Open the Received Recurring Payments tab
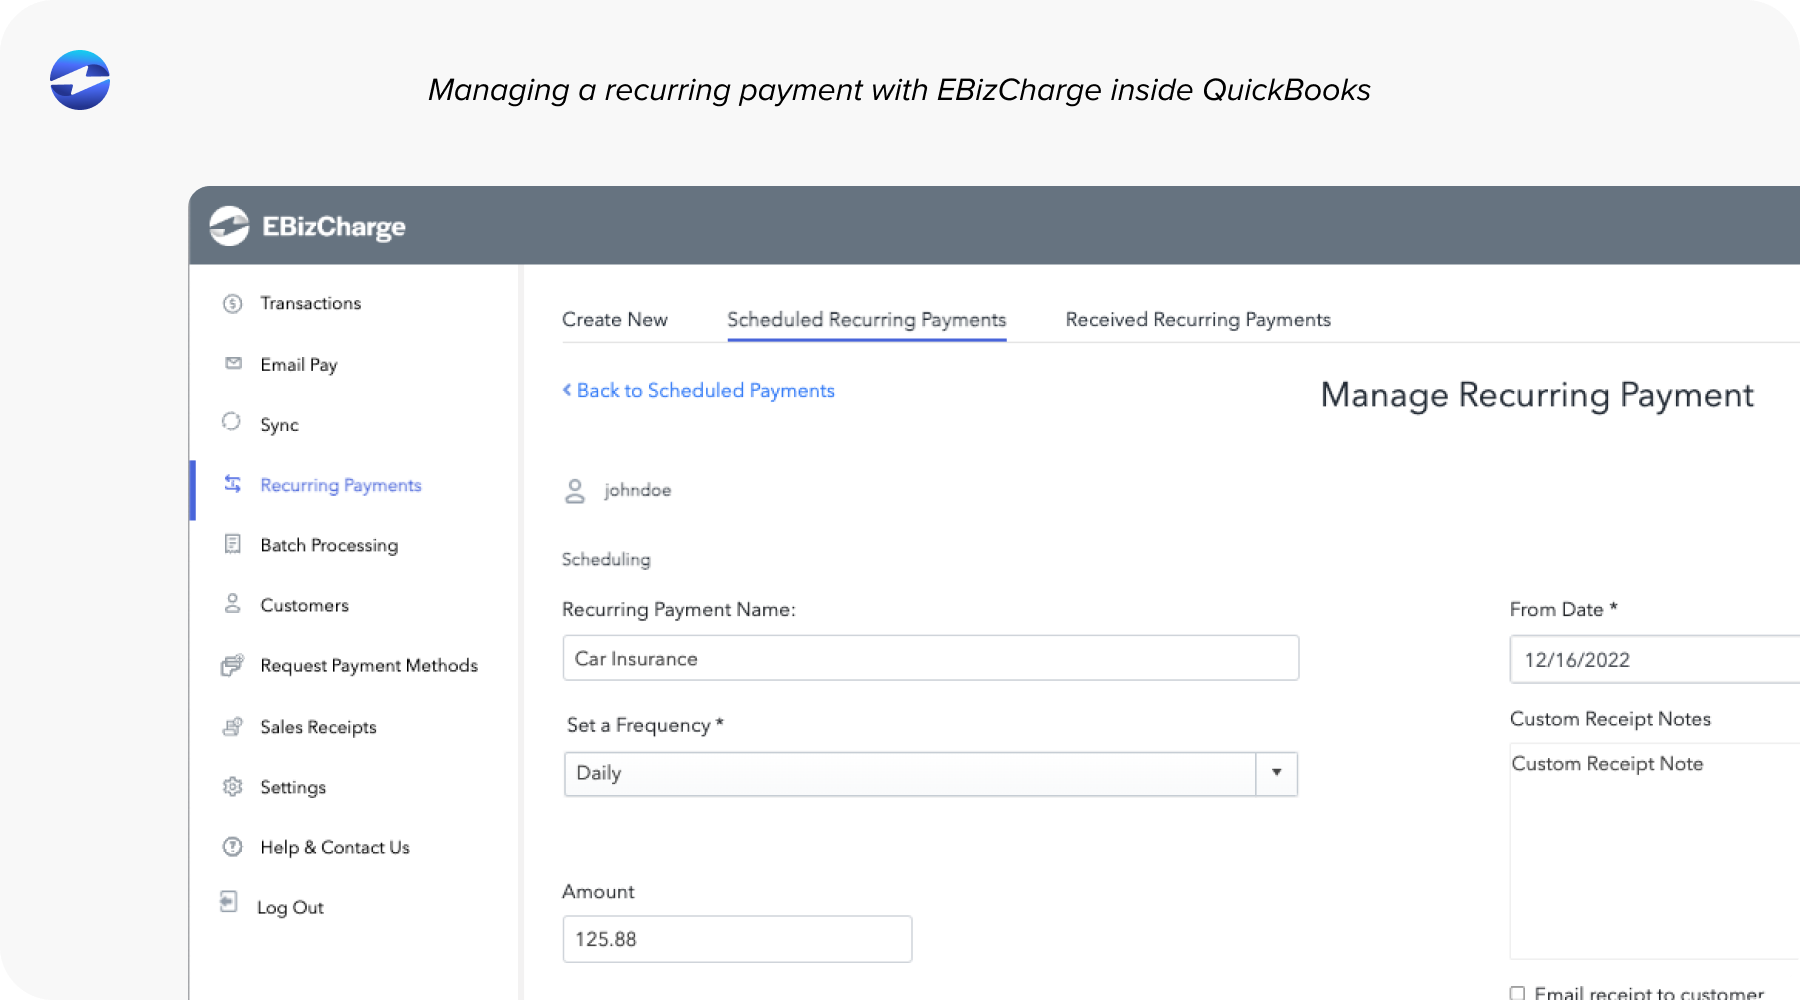Image resolution: width=1800 pixels, height=1000 pixels. [1198, 319]
